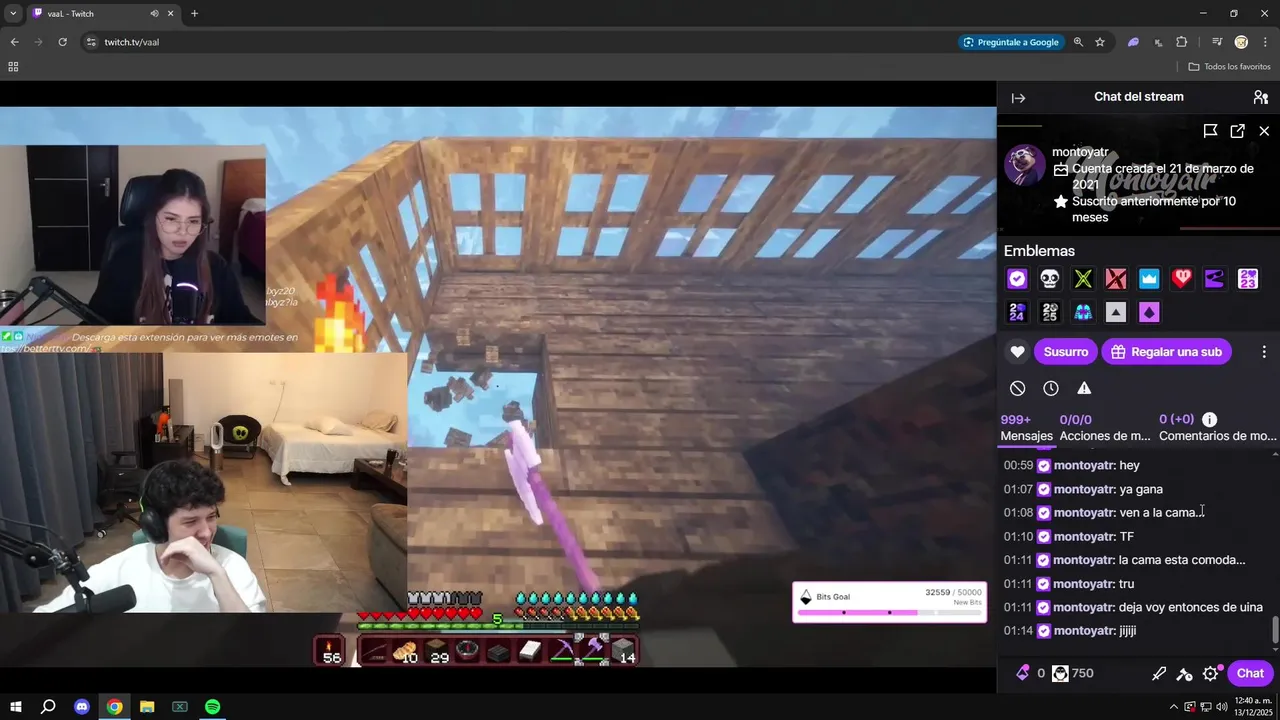Go back with the browser back arrow
The width and height of the screenshot is (1280, 720).
14,42
